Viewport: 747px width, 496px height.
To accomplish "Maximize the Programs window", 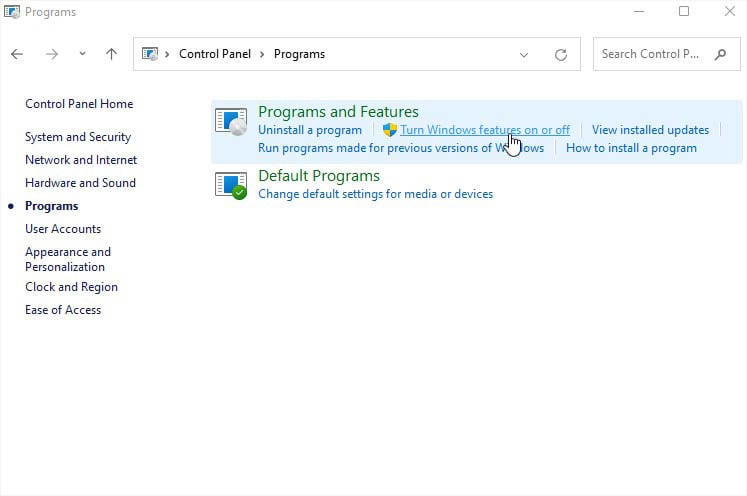I will point(684,11).
